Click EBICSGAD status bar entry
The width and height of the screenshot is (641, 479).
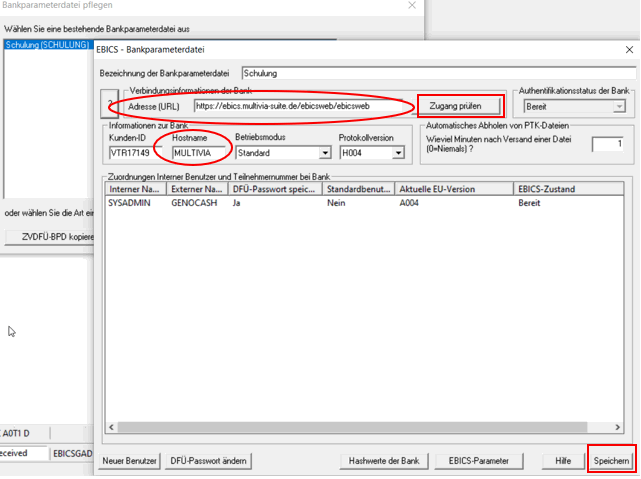(x=72, y=454)
